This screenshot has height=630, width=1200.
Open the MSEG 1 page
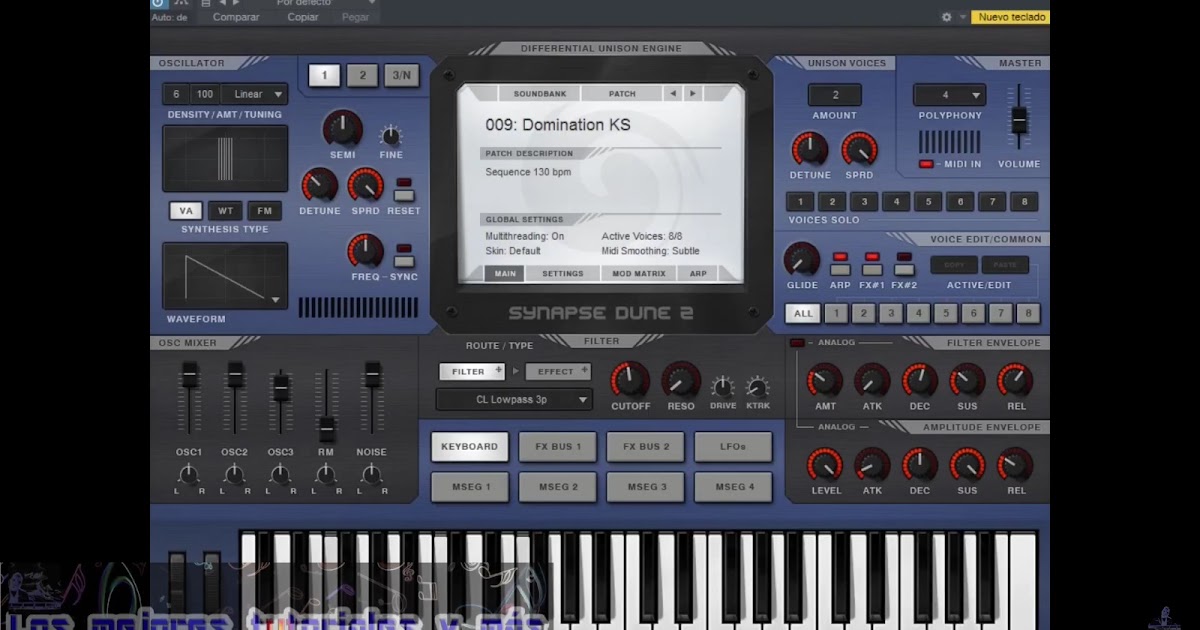[470, 487]
